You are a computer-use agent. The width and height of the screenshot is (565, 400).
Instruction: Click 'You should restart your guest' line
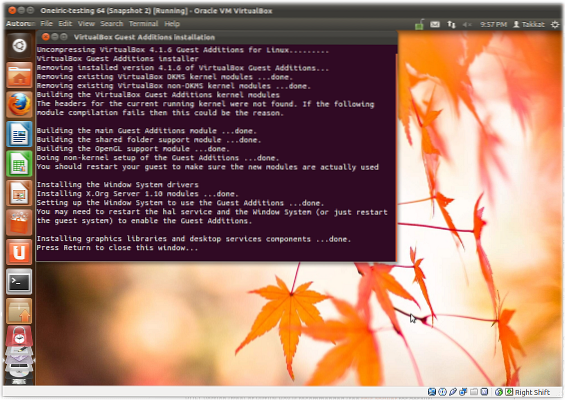point(208,167)
